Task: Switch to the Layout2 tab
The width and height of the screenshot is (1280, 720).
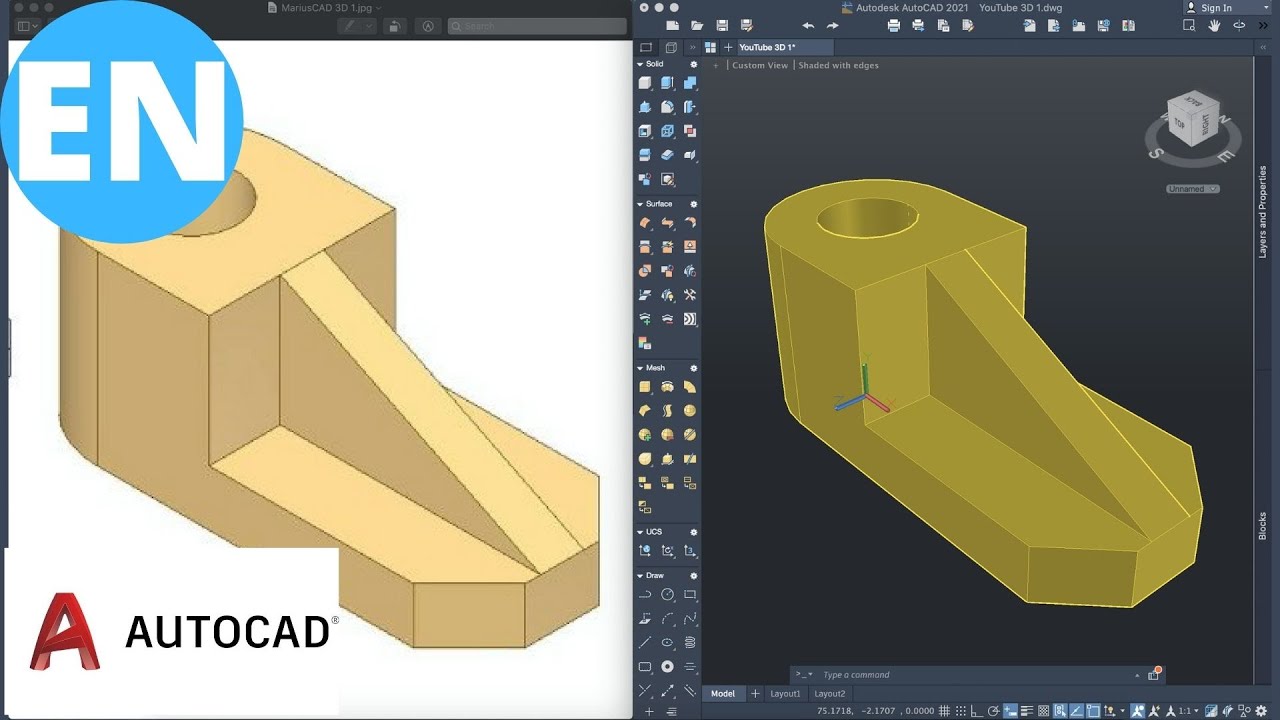Action: coord(829,694)
